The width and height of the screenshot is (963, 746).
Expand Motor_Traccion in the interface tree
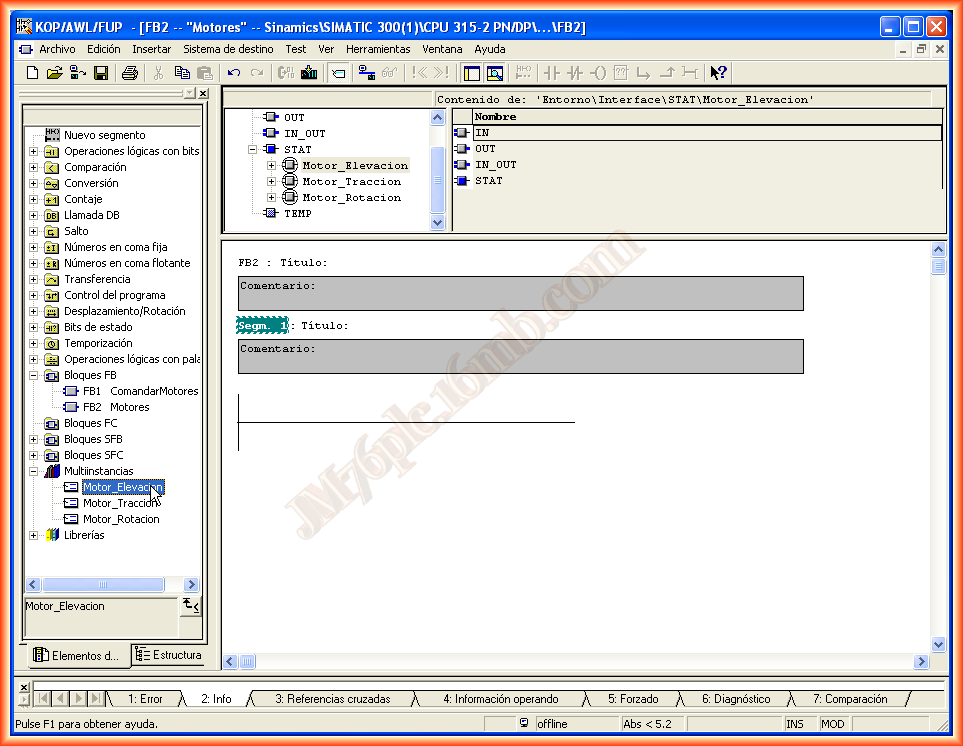271,182
